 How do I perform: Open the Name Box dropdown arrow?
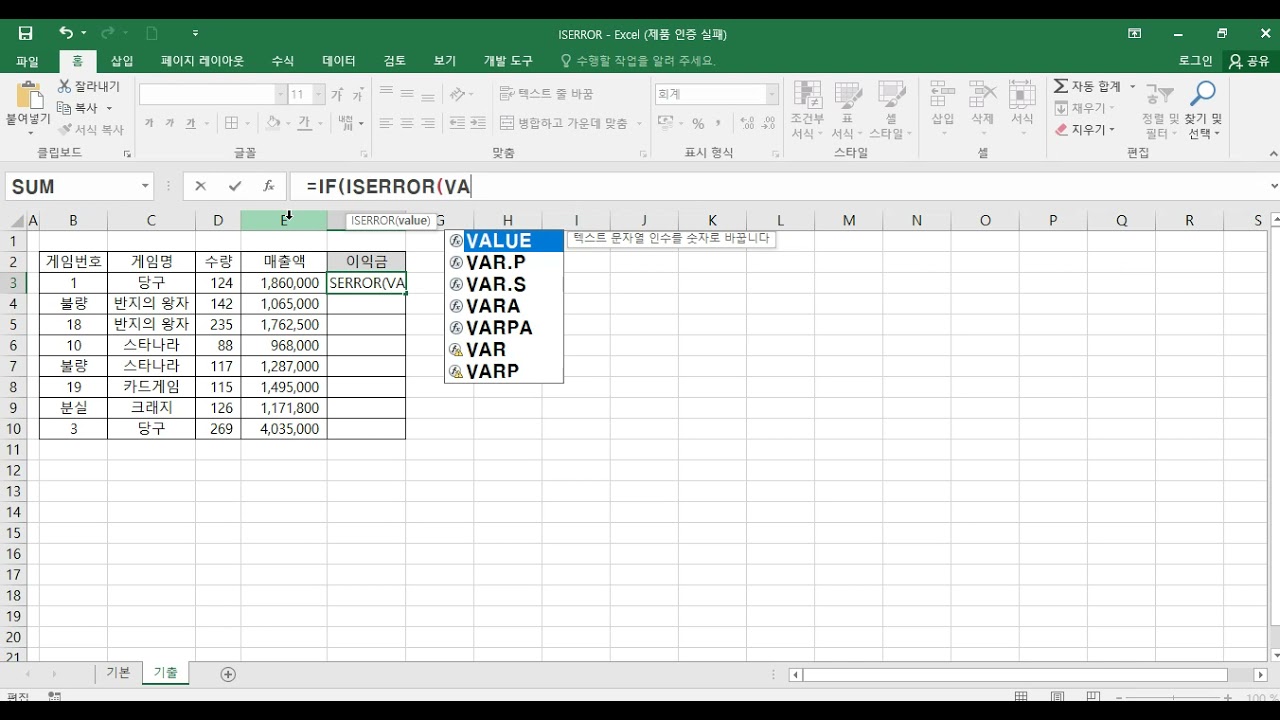[x=145, y=186]
